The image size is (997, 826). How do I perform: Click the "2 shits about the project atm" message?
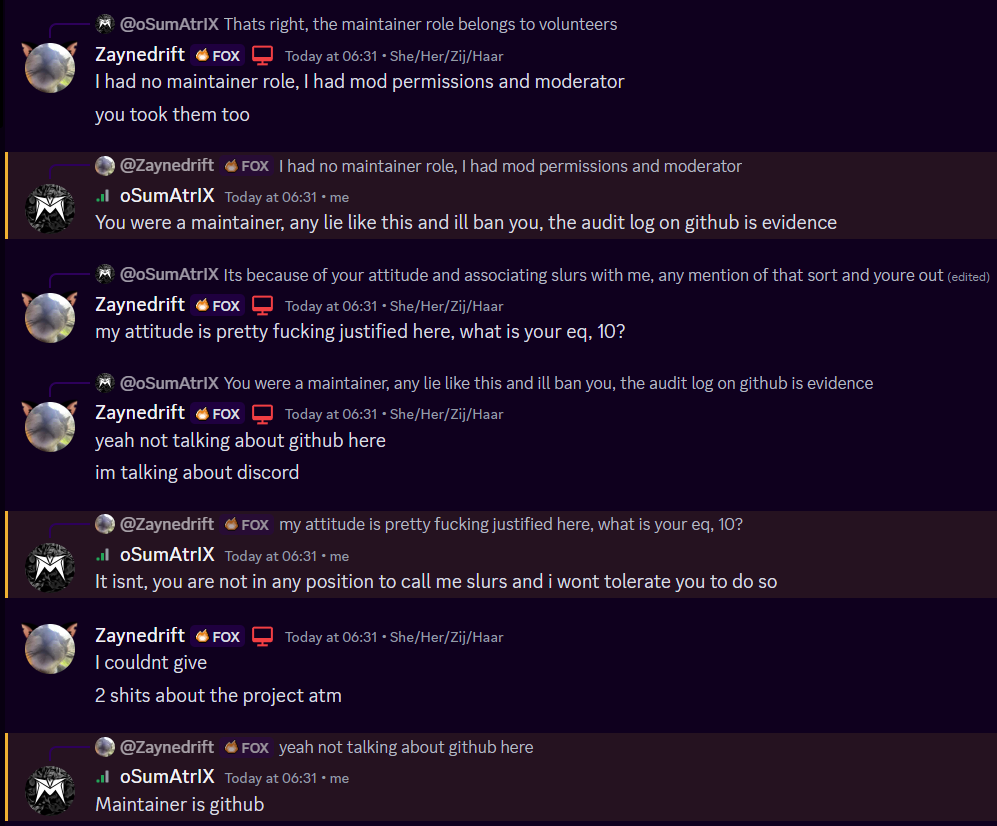[x=218, y=695]
